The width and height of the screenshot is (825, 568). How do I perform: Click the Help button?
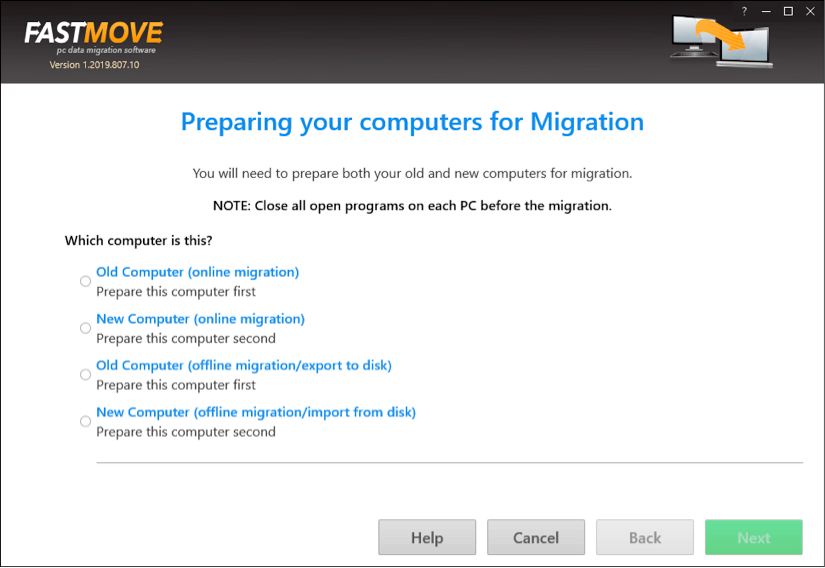[427, 537]
